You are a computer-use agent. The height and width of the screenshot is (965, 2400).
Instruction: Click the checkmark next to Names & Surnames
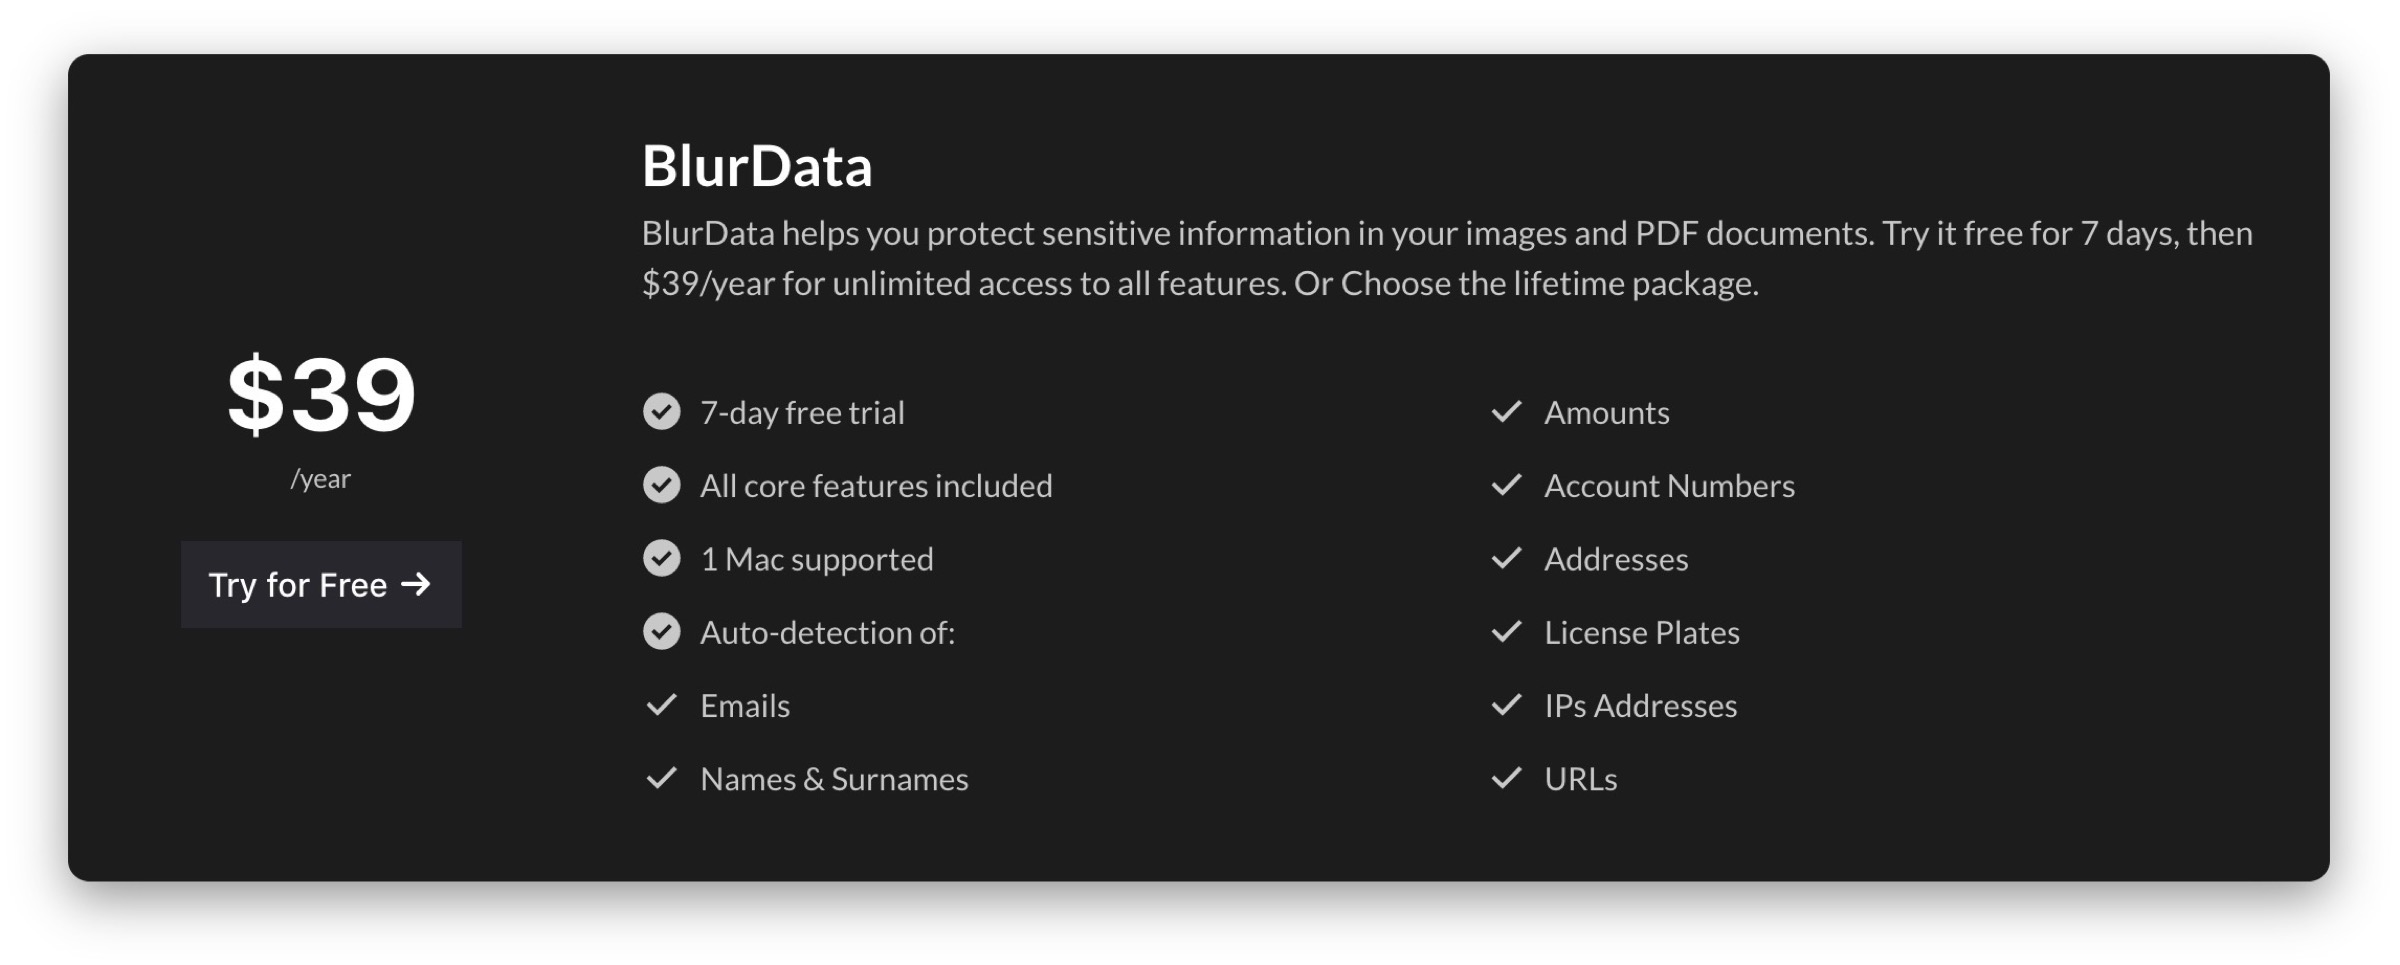(x=661, y=778)
